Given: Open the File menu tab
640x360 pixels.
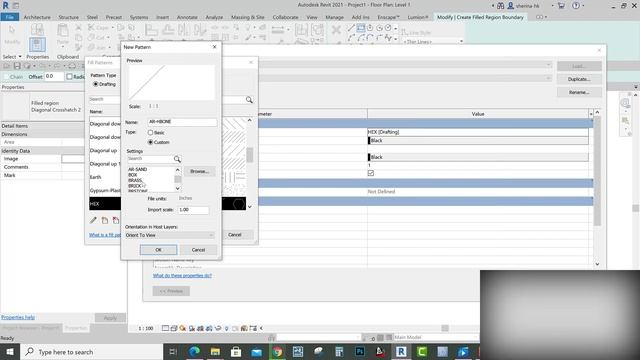Looking at the screenshot, I should 10,17.
